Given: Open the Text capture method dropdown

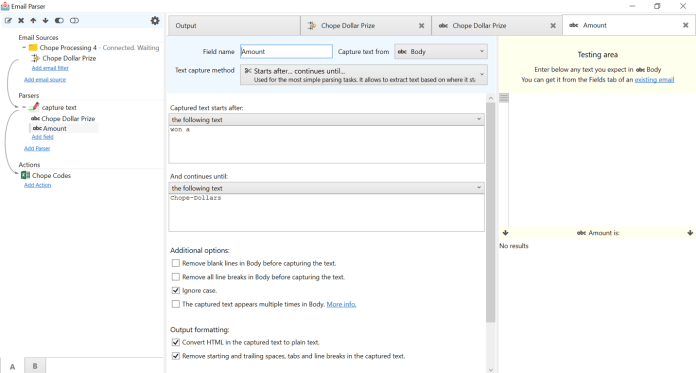Looking at the screenshot, I should click(x=364, y=75).
